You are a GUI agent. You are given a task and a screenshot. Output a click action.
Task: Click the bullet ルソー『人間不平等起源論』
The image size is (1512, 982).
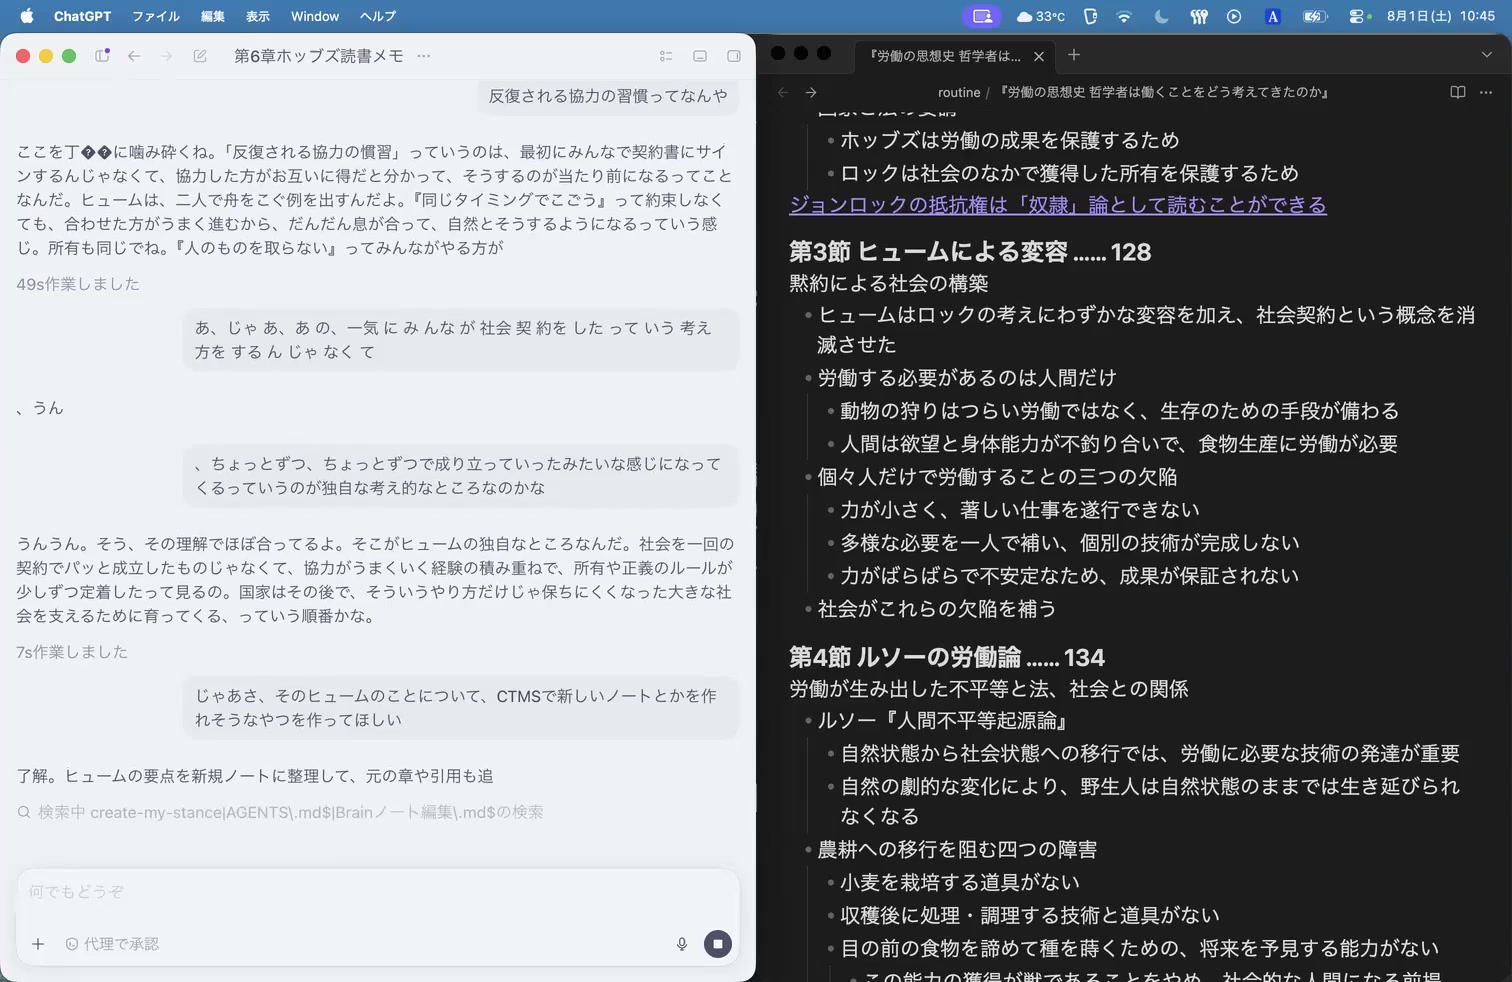tap(943, 721)
